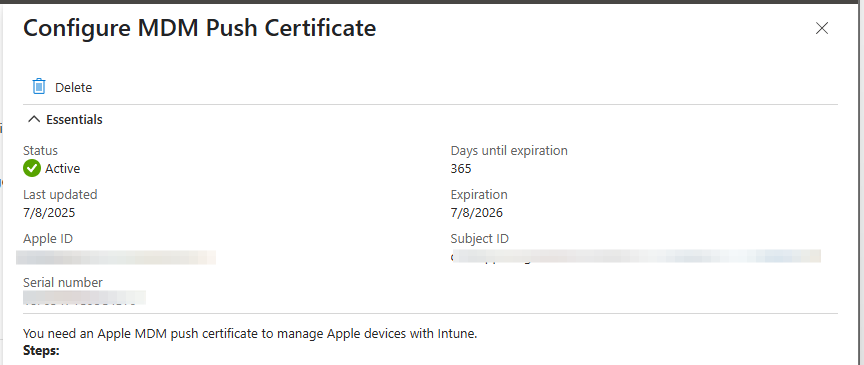Close the Configure MDM Push Certificate pane

click(x=822, y=28)
